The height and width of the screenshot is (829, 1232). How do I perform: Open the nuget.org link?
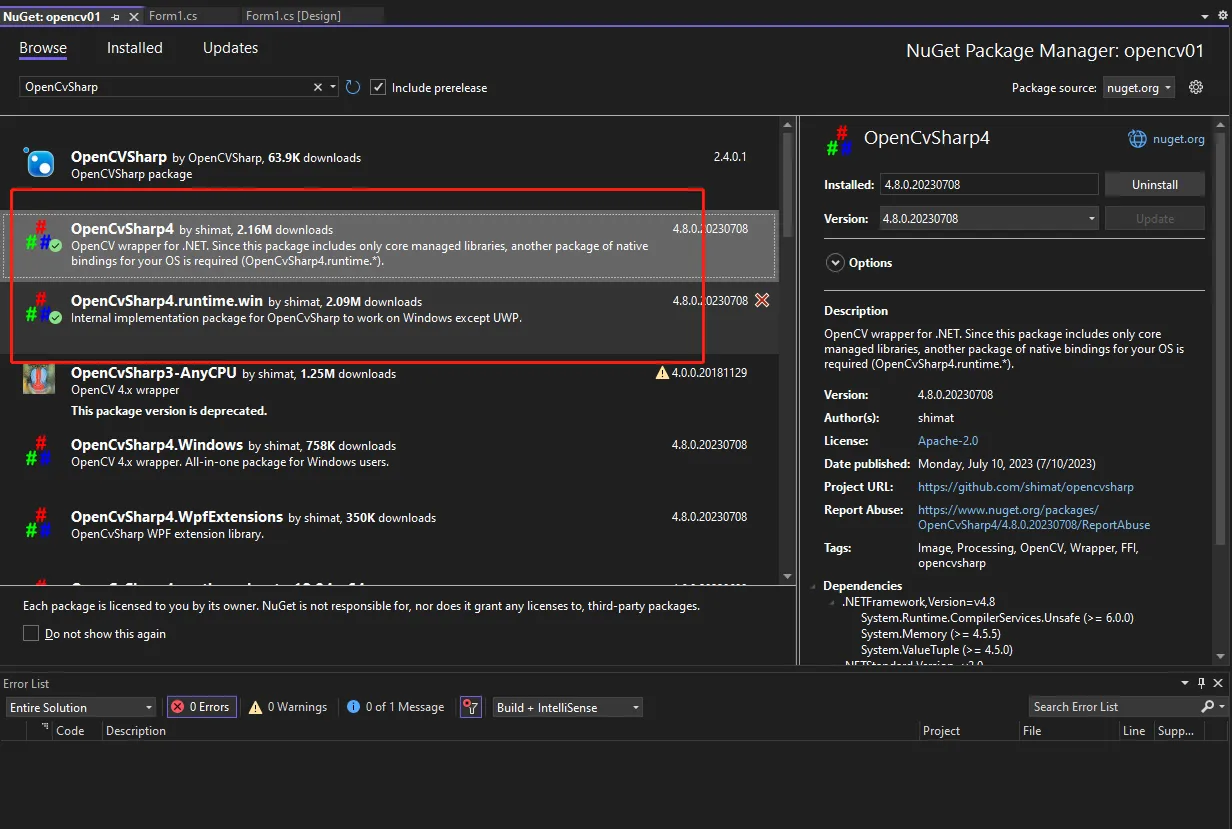(x=1179, y=139)
